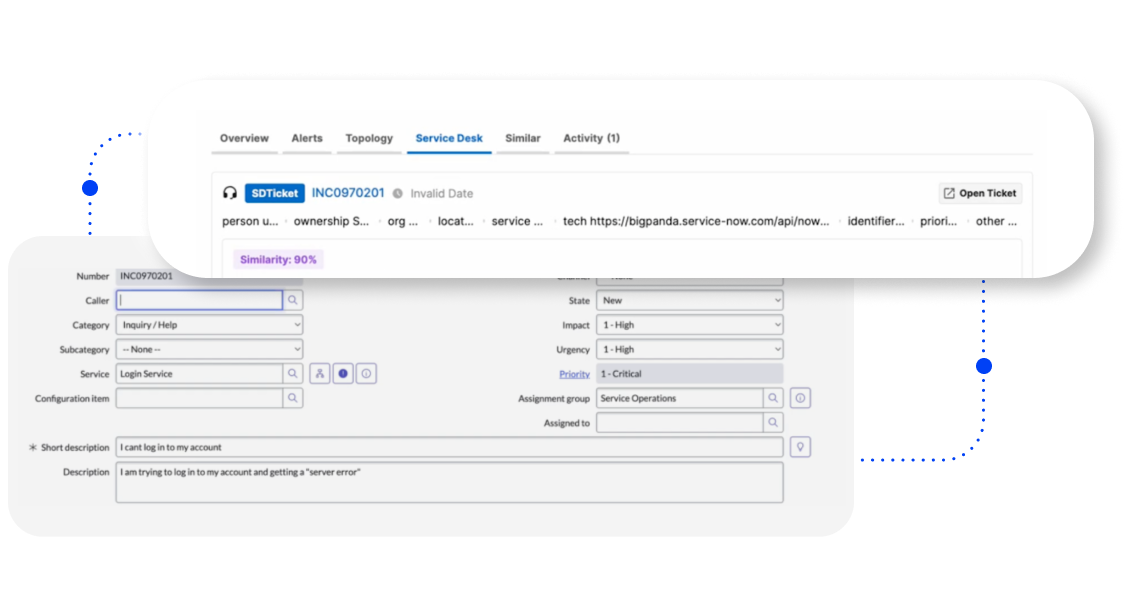This screenshot has width=1124, height=616.
Task: Go to the Service Desk tab
Action: 449,138
